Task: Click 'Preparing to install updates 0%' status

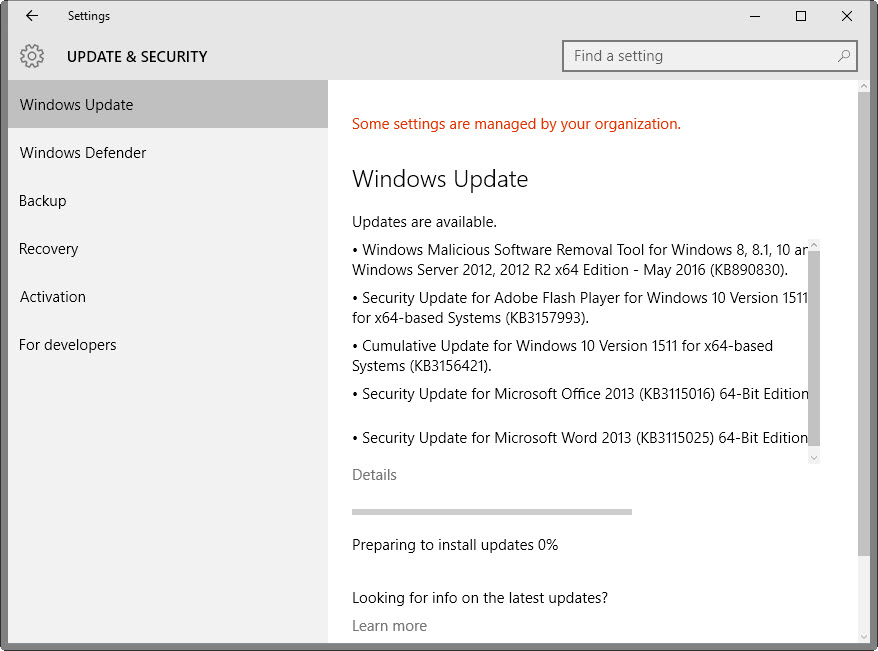Action: (x=455, y=545)
